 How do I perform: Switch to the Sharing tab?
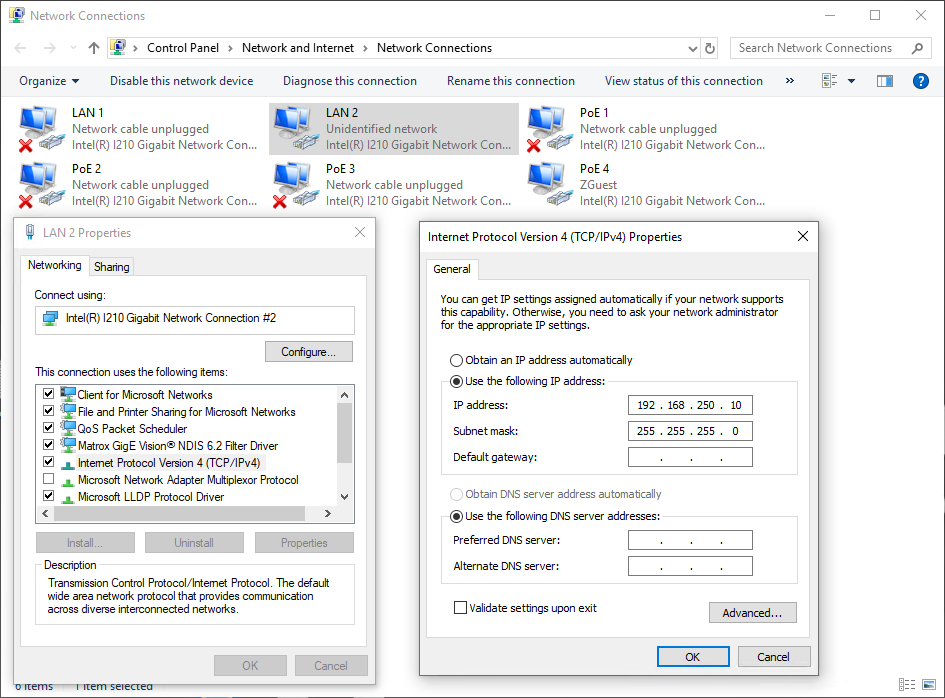point(112,267)
